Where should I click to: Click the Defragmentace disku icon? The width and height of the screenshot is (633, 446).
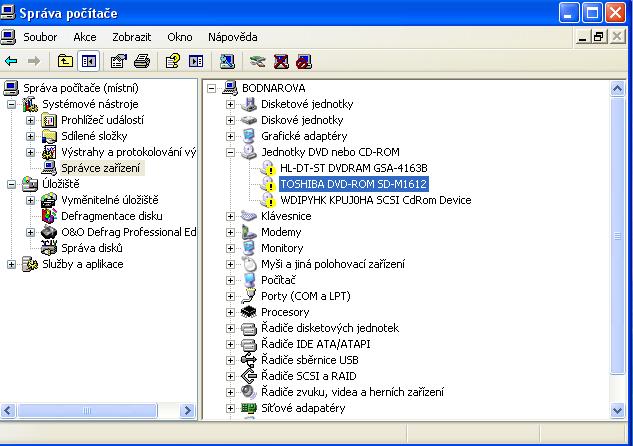(x=49, y=216)
